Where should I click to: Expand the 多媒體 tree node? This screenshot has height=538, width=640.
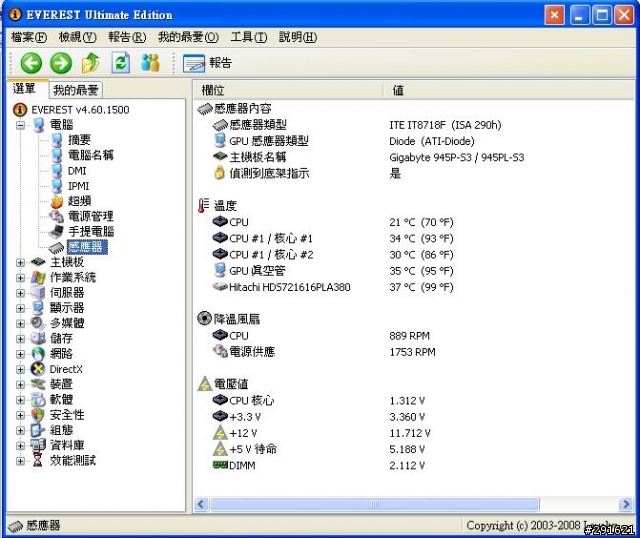pyautogui.click(x=20, y=324)
